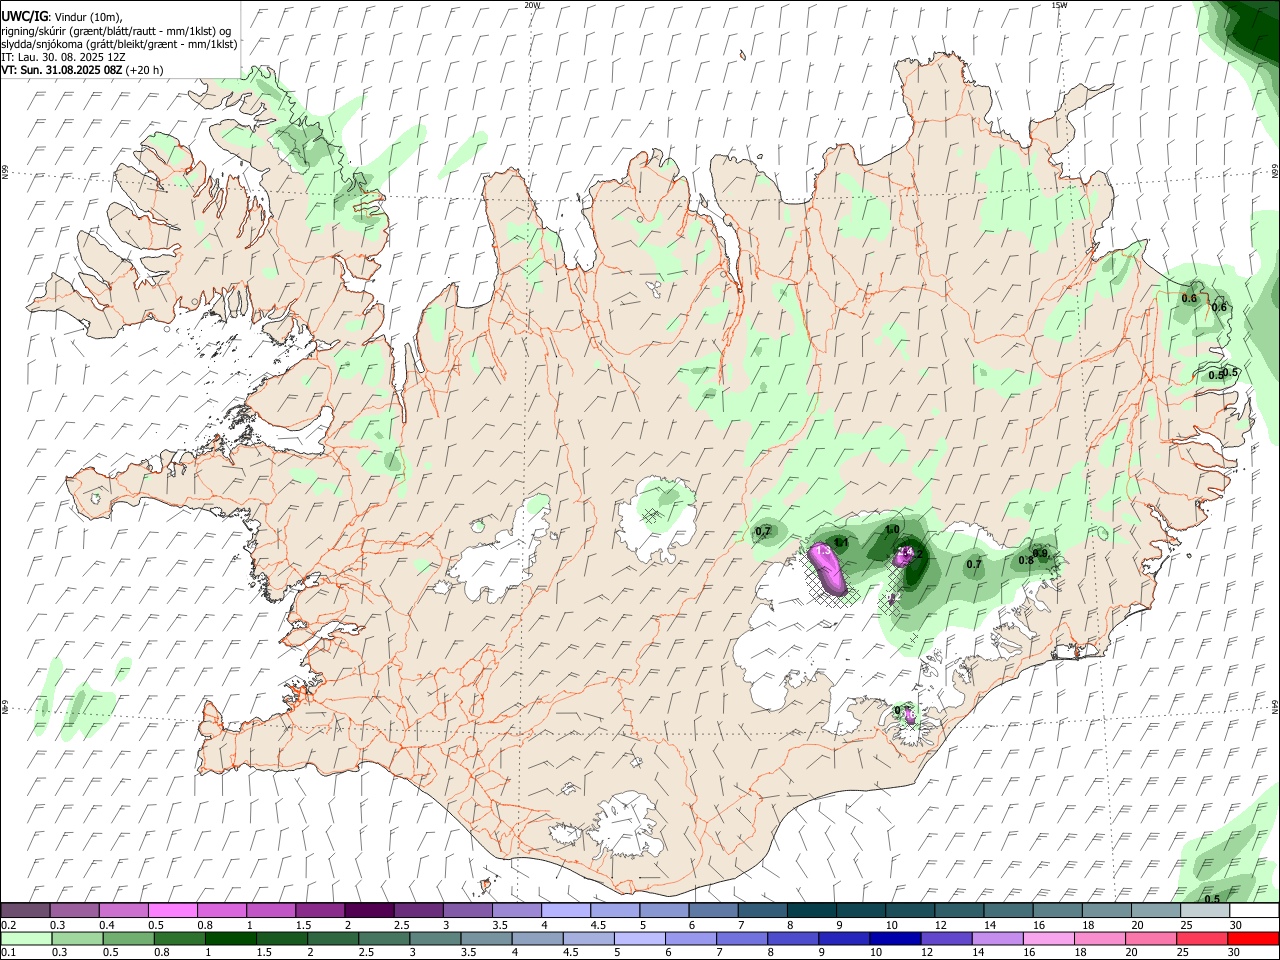Select the dark purple swatch labeled 2 in upper legend row
Viewport: 1280px width, 960px height.
368,910
